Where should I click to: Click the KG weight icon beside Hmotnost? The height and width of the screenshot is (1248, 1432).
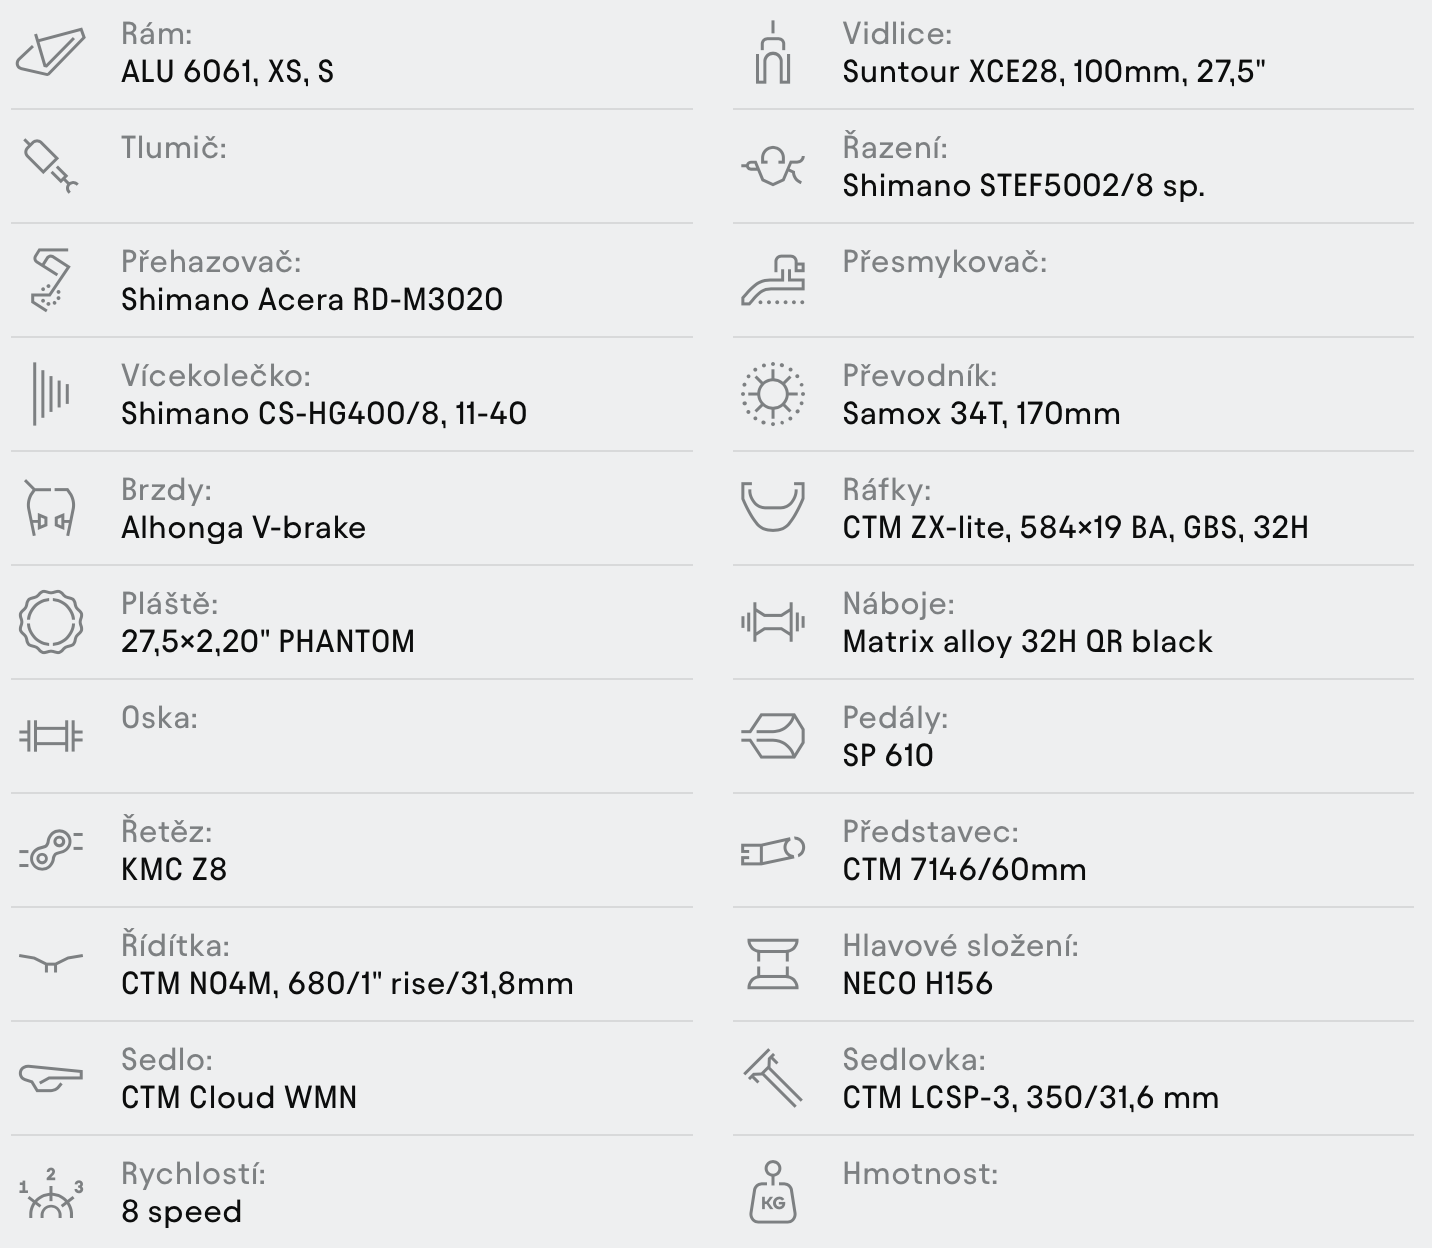tap(772, 1192)
